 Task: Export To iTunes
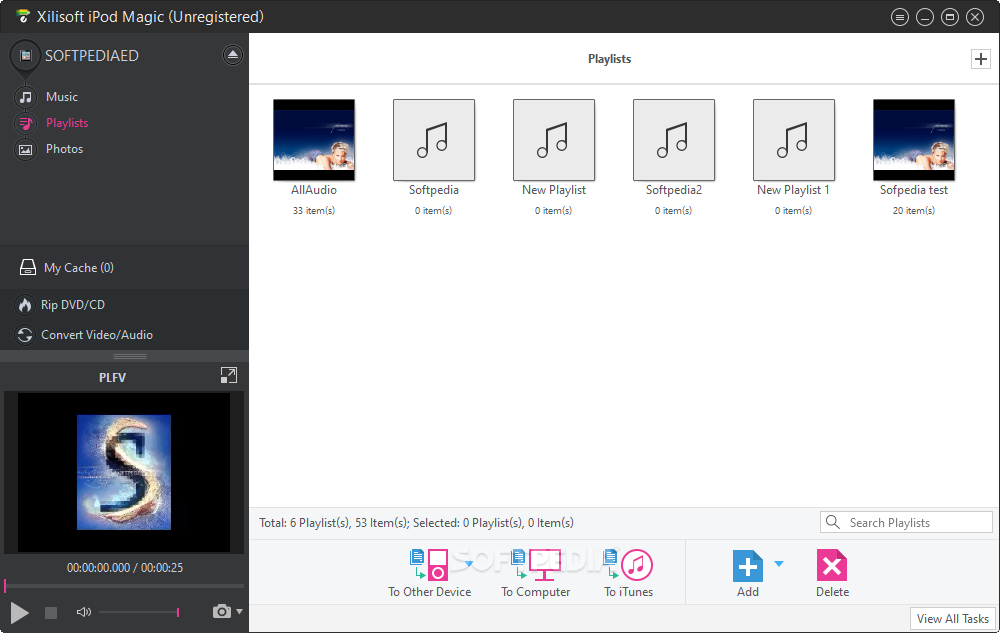(x=629, y=573)
